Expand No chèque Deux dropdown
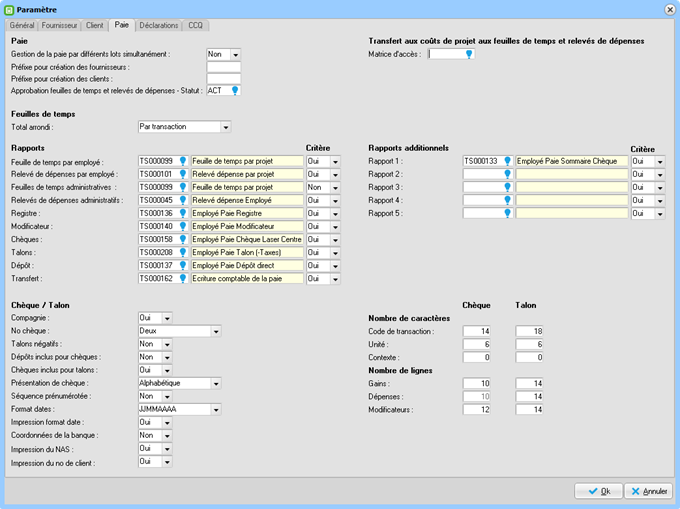Viewport: 680px width, 509px height. 216,331
